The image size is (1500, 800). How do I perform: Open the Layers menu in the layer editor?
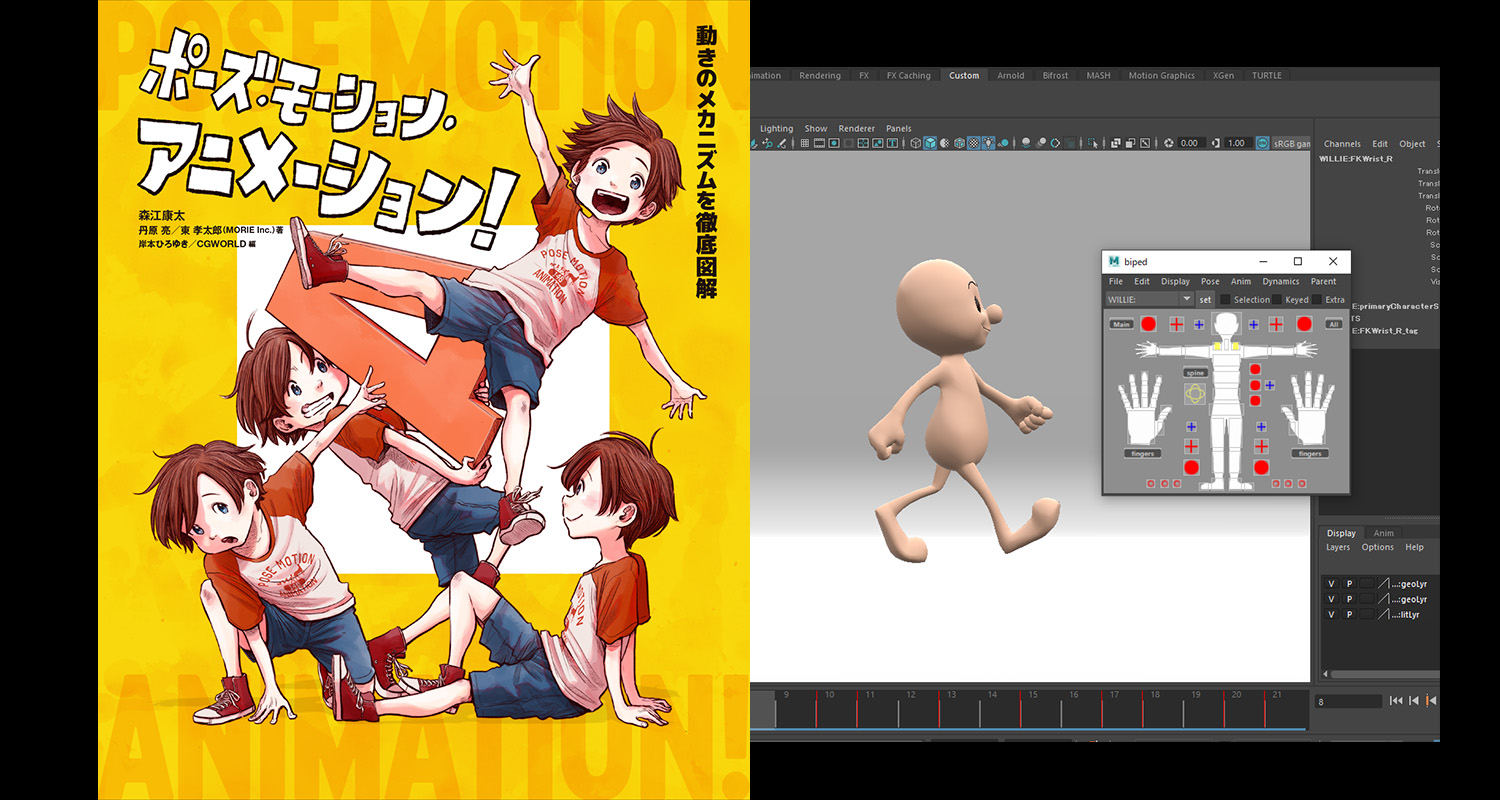tap(1338, 547)
